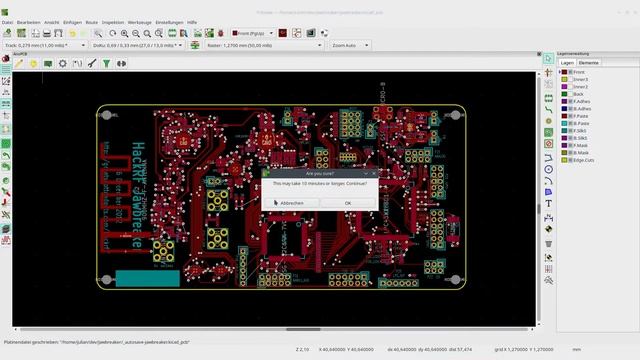Toggle visibility of Inner3 layer
This screenshot has width=640, height=360.
pos(571,80)
